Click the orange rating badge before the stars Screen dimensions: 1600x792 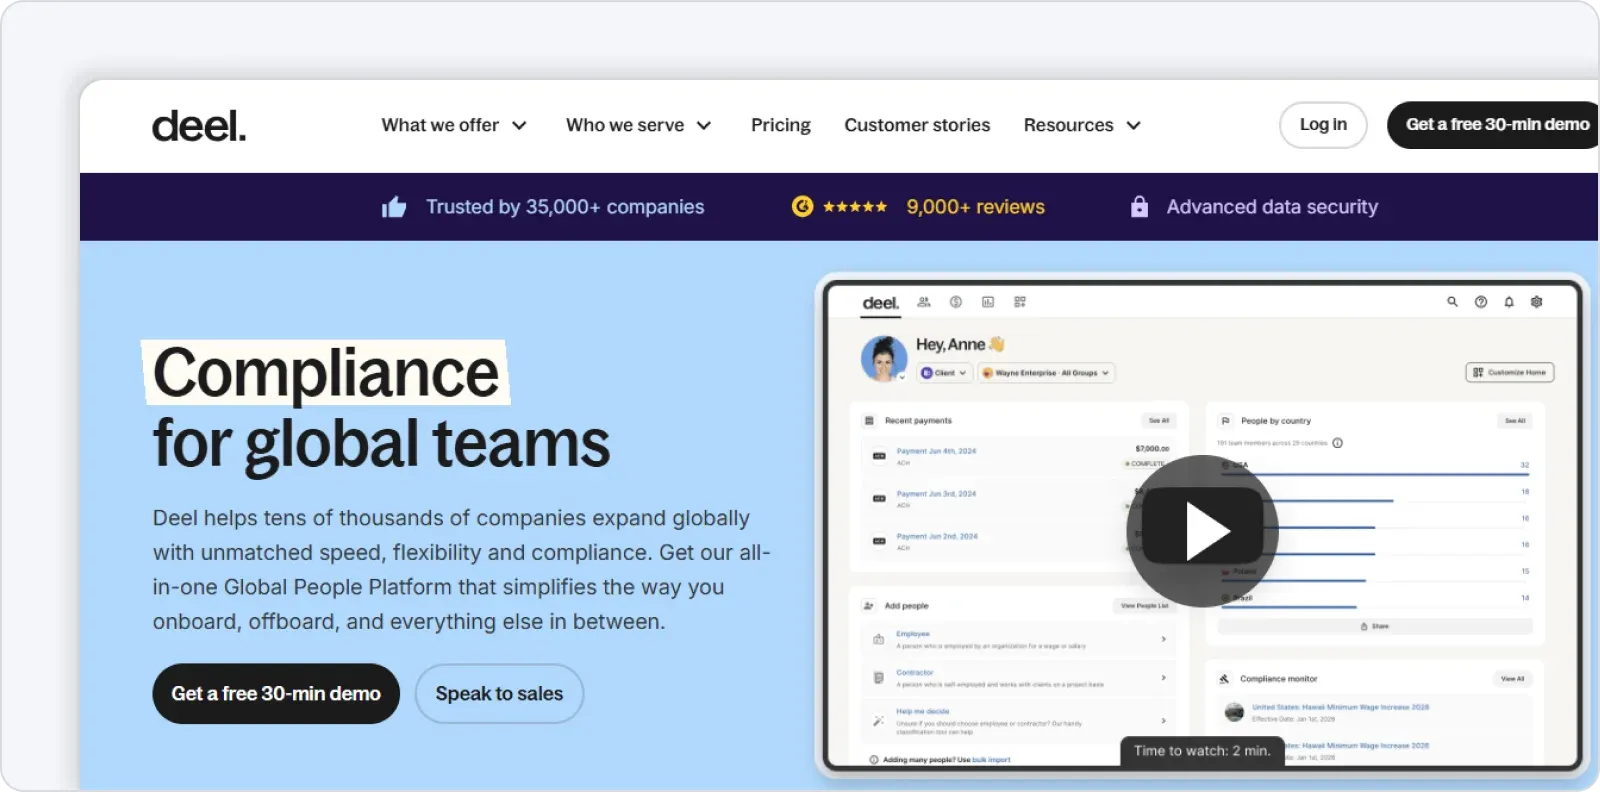point(802,207)
